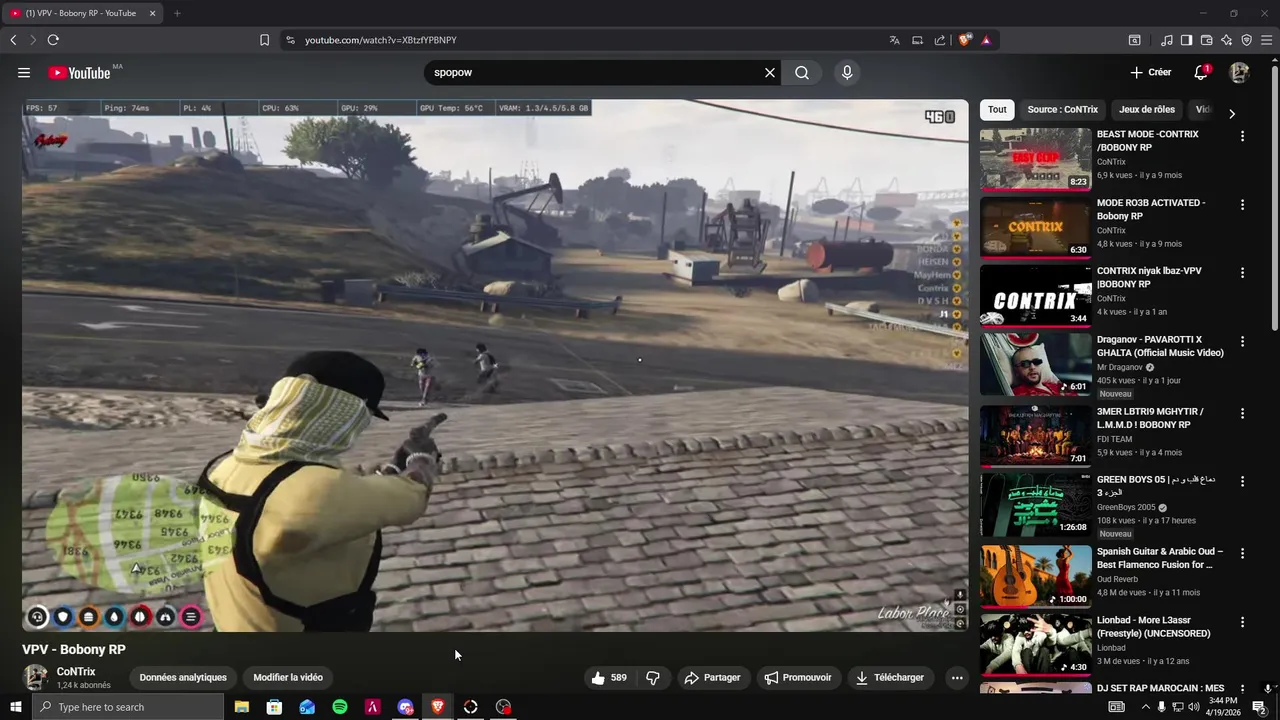Open the Brave playlist music icon
The height and width of the screenshot is (720, 1280).
[x=1167, y=40]
